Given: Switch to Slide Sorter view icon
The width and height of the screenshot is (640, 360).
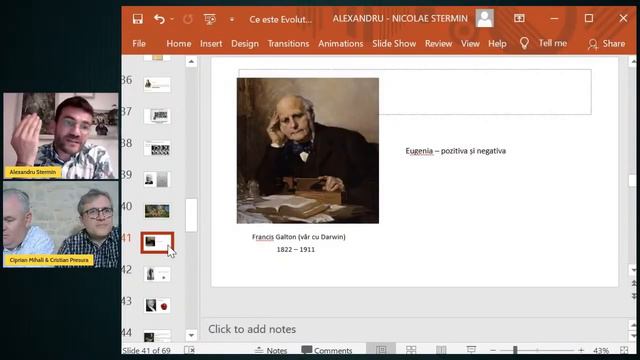Looking at the screenshot, I should pyautogui.click(x=411, y=350).
